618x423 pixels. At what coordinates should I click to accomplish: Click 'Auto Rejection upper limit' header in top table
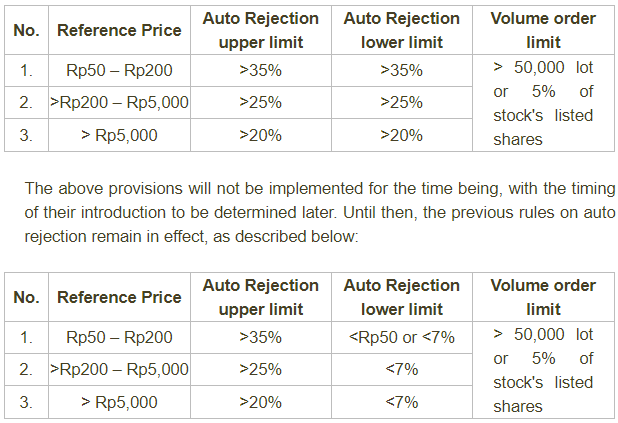coord(260,30)
